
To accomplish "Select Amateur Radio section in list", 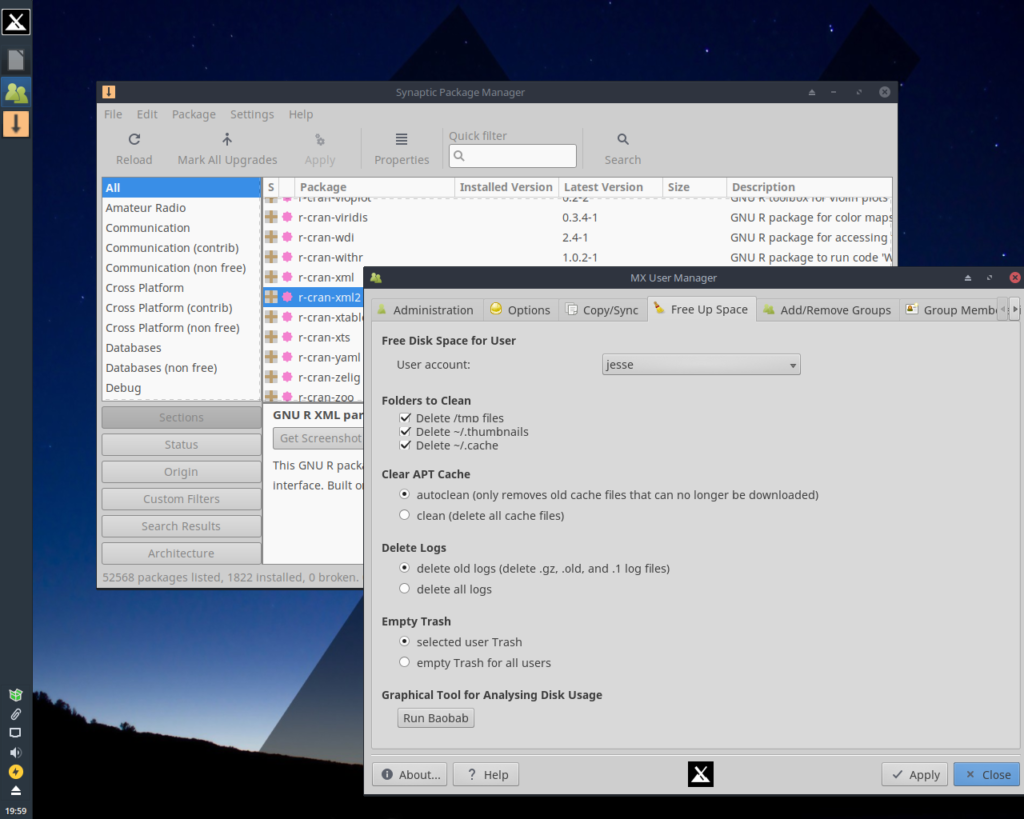I will pos(181,208).
